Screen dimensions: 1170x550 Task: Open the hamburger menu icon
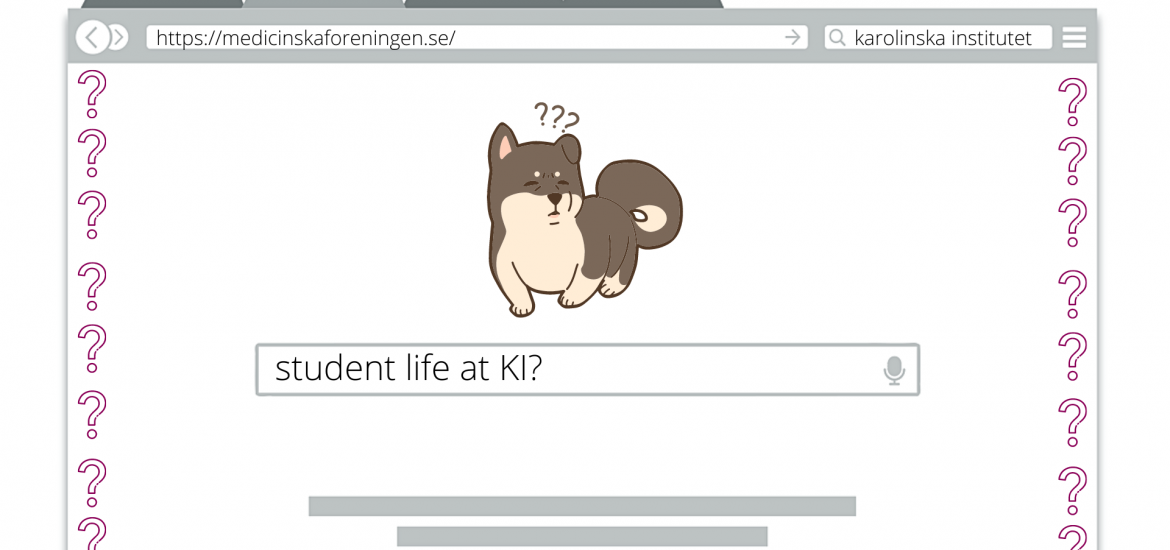point(1074,37)
